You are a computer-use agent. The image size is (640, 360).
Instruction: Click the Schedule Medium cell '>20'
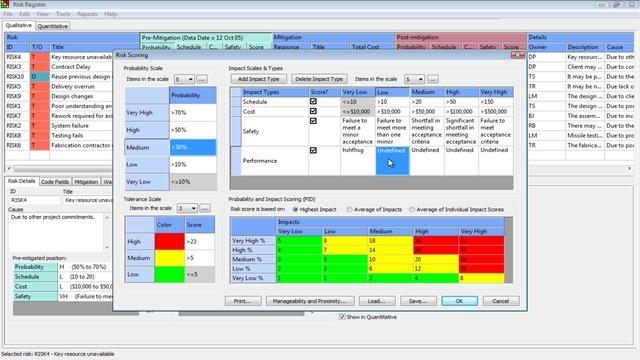[x=427, y=102]
